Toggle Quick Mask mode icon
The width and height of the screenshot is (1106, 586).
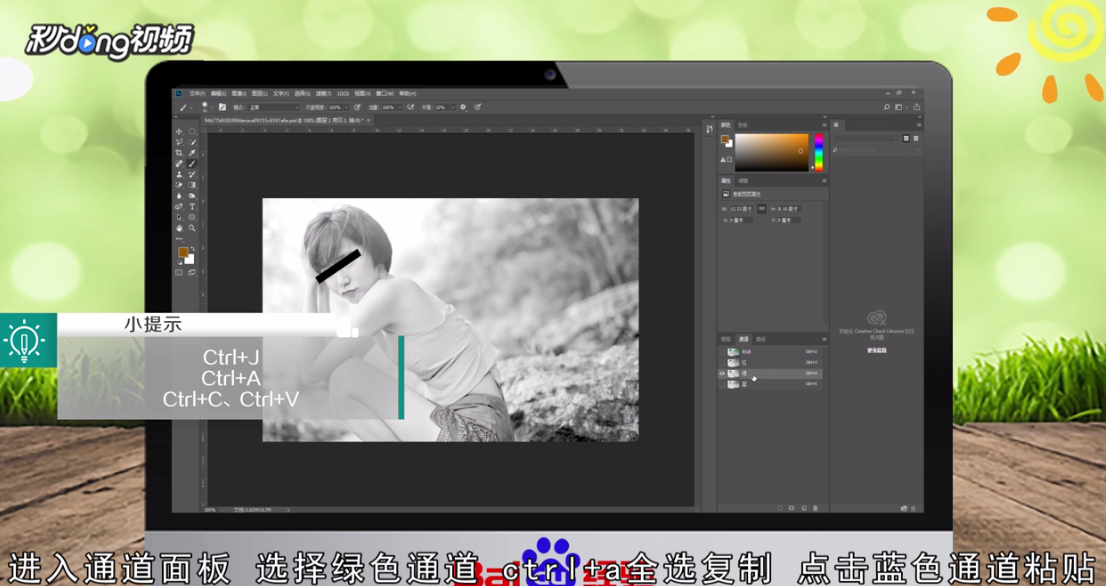tap(178, 272)
